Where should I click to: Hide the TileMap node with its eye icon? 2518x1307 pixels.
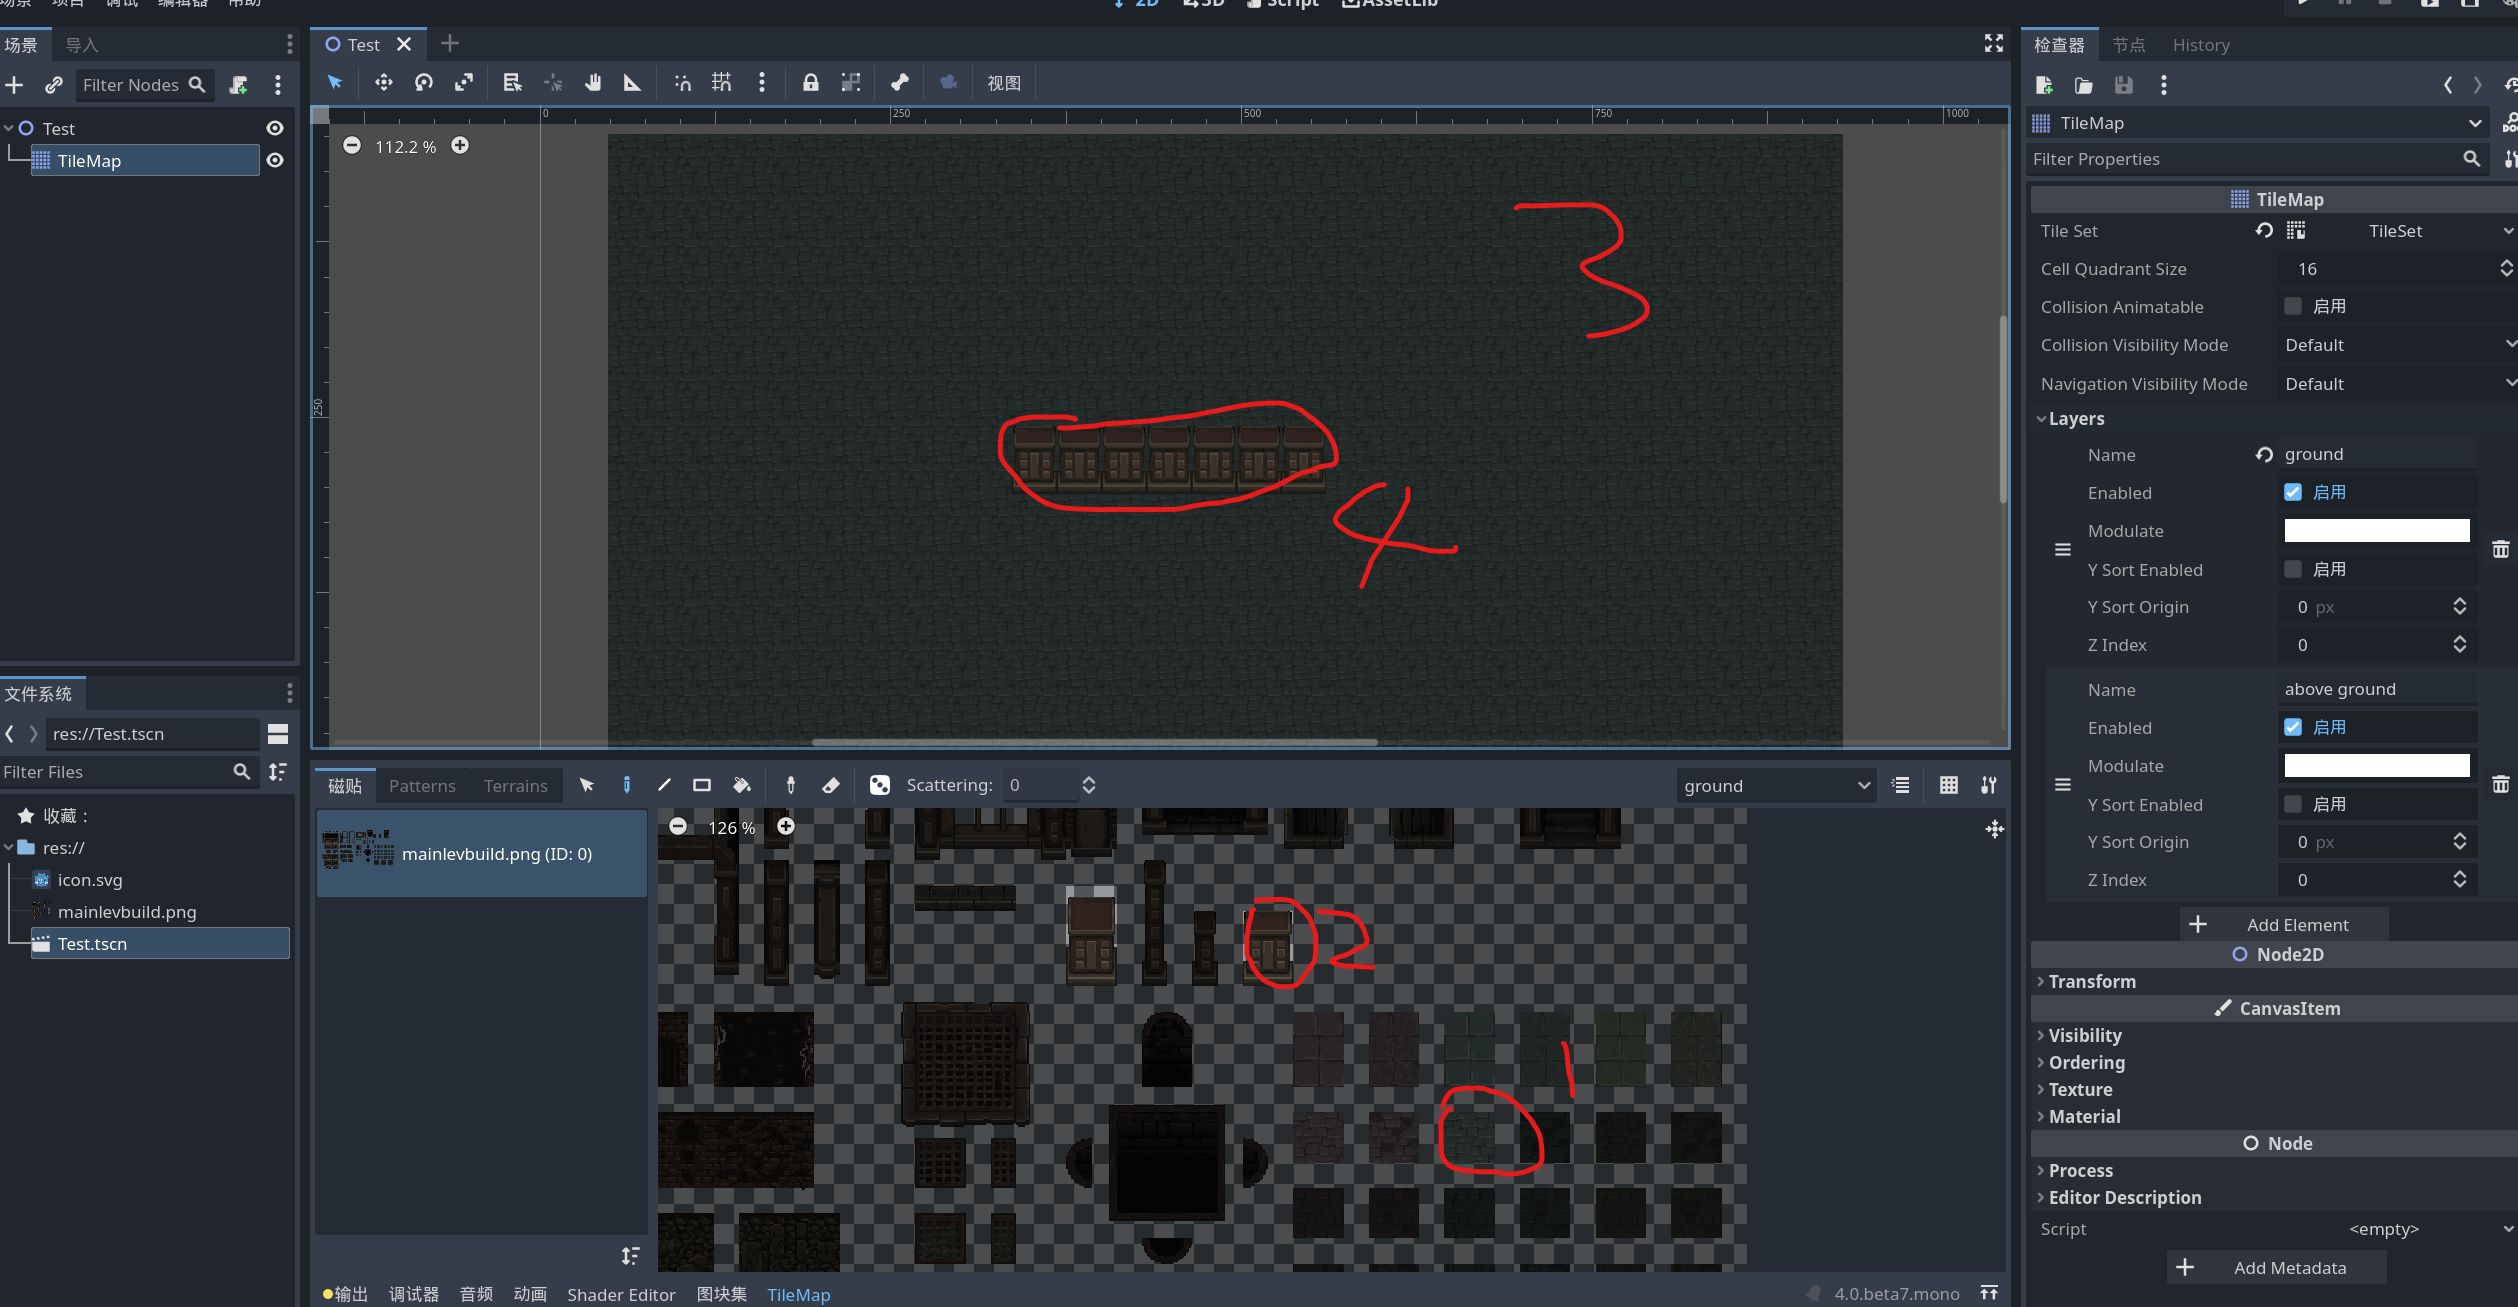[274, 160]
